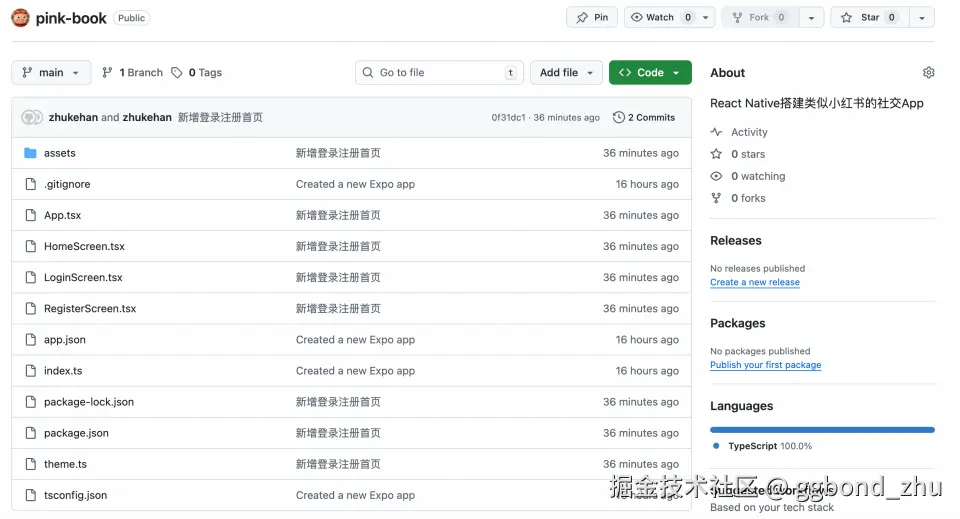Click the LoginScreen.tsx file icon
The width and height of the screenshot is (960, 519).
click(31, 277)
